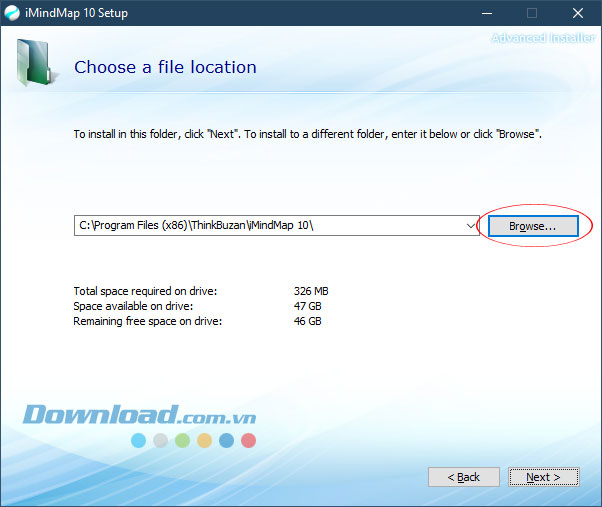Click the Browse... button

click(x=533, y=226)
